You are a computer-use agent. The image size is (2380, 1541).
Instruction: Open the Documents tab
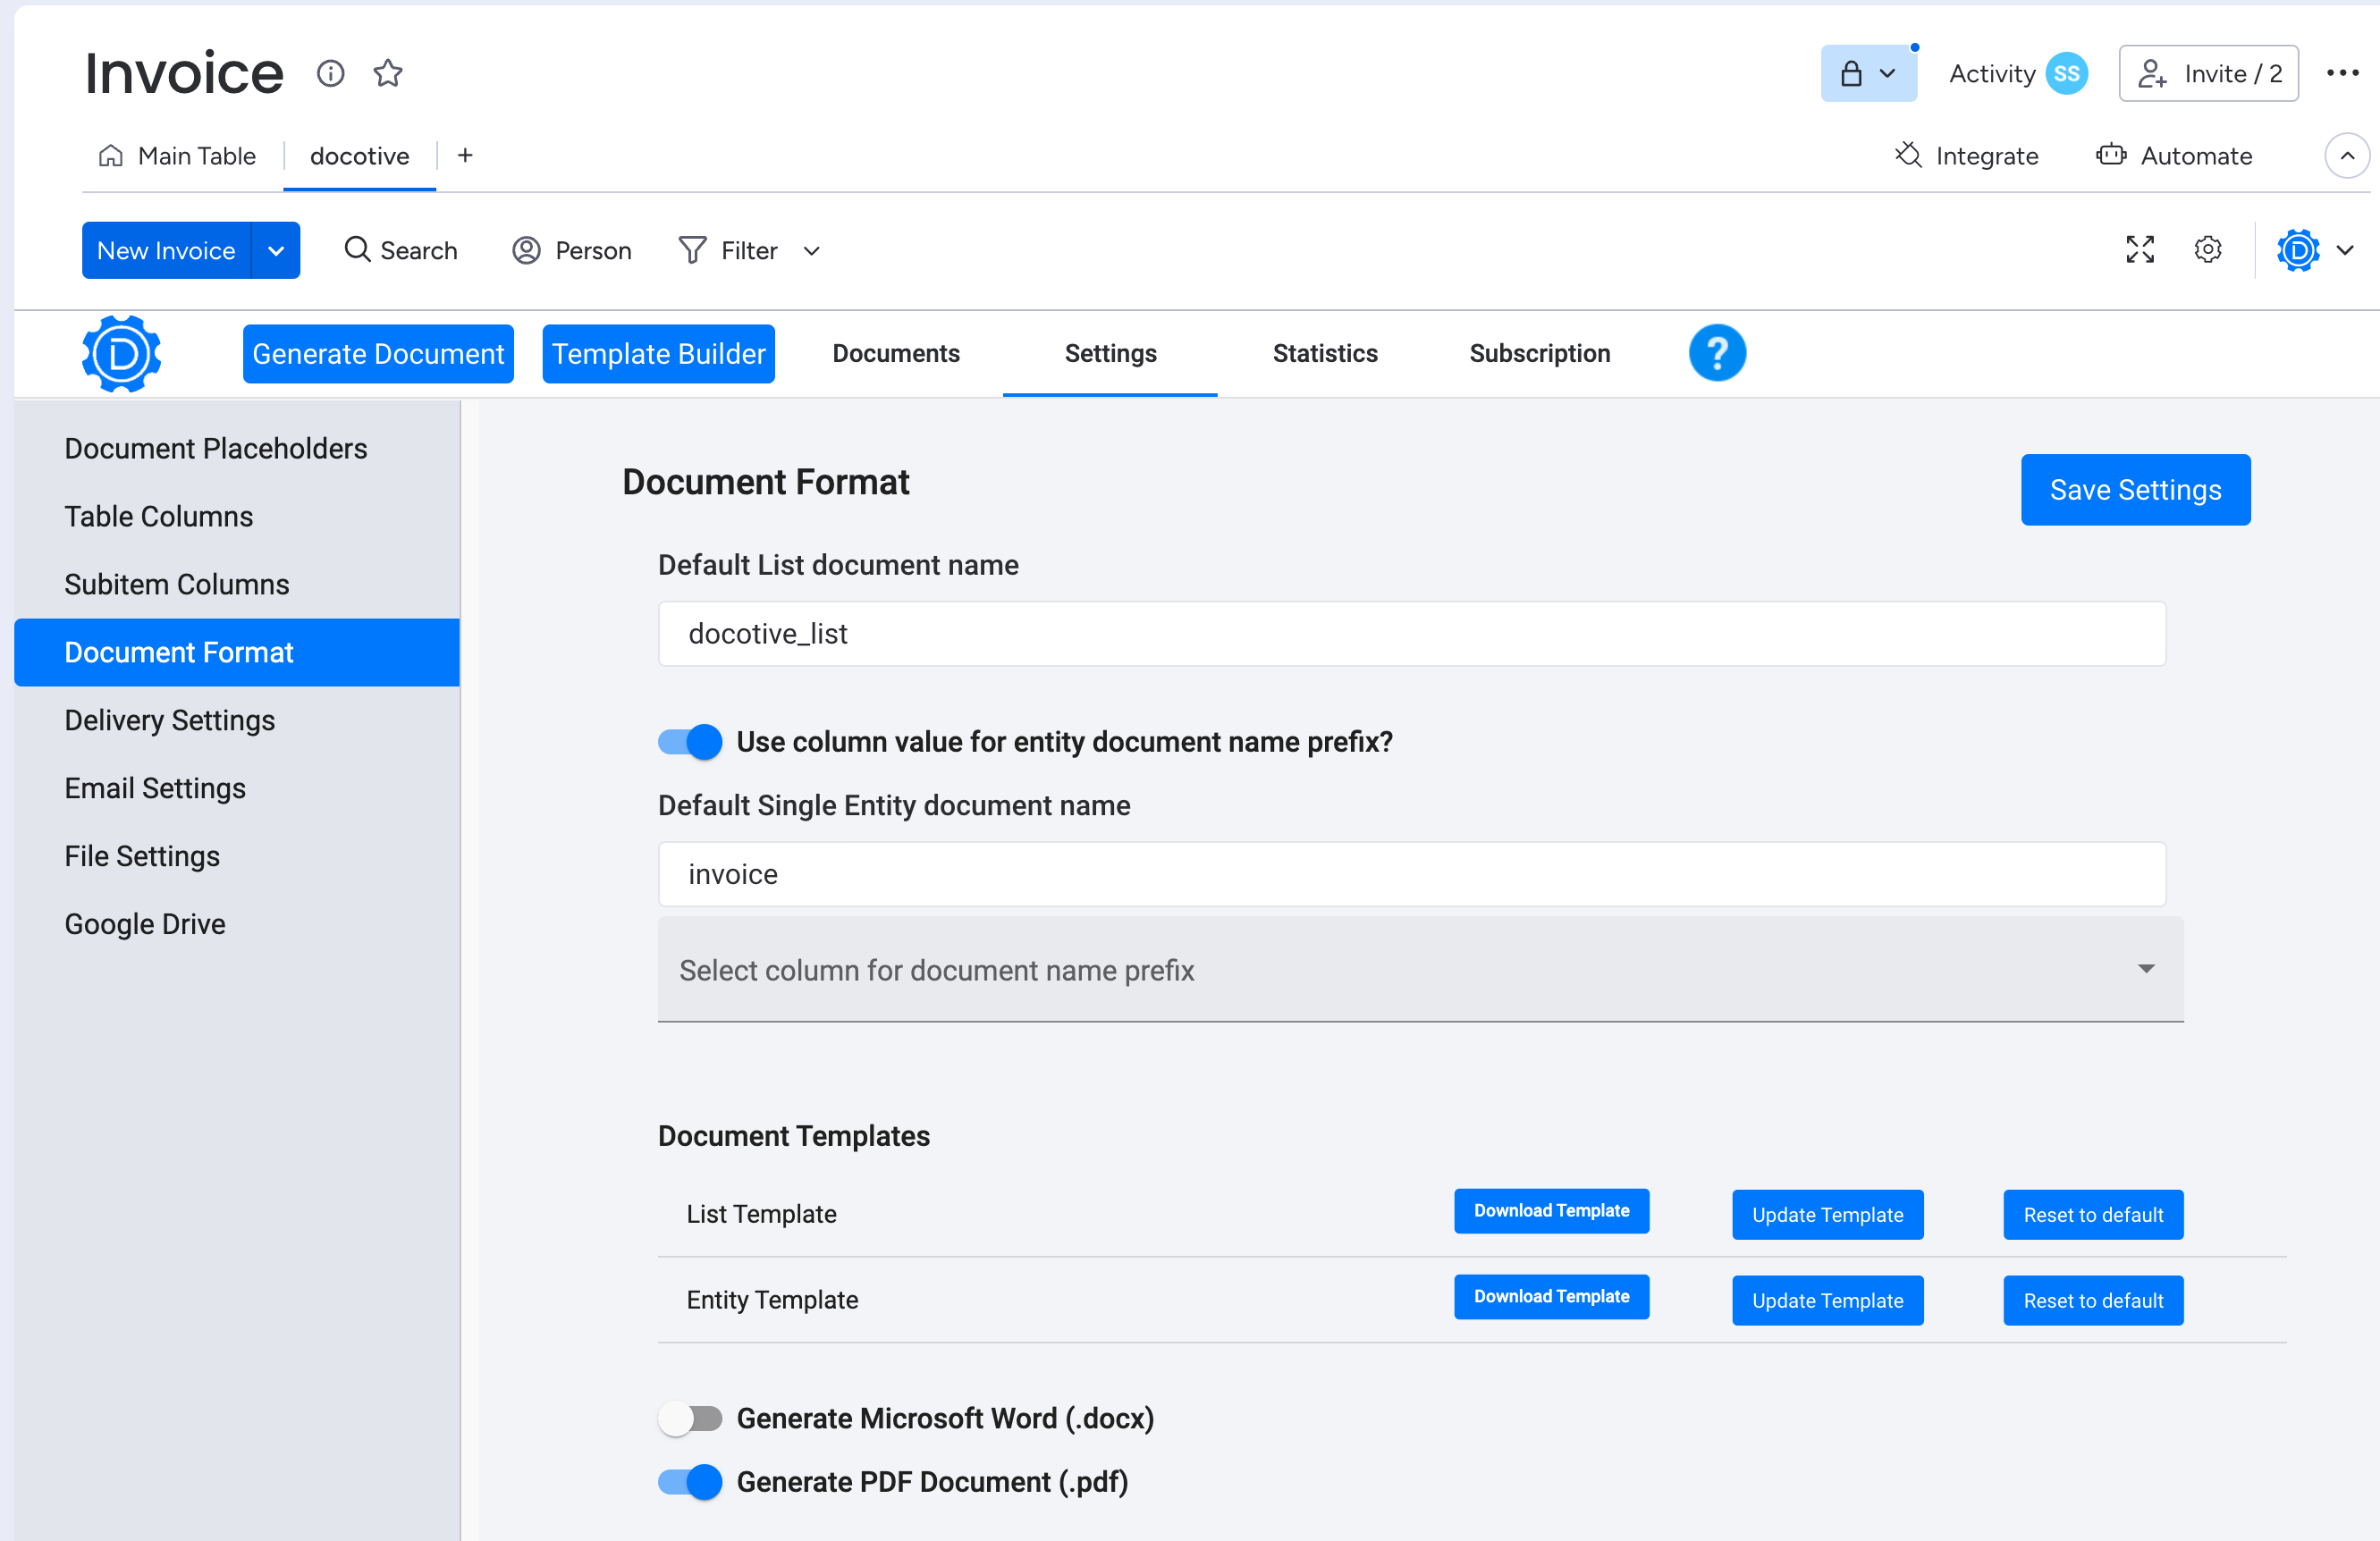click(896, 353)
